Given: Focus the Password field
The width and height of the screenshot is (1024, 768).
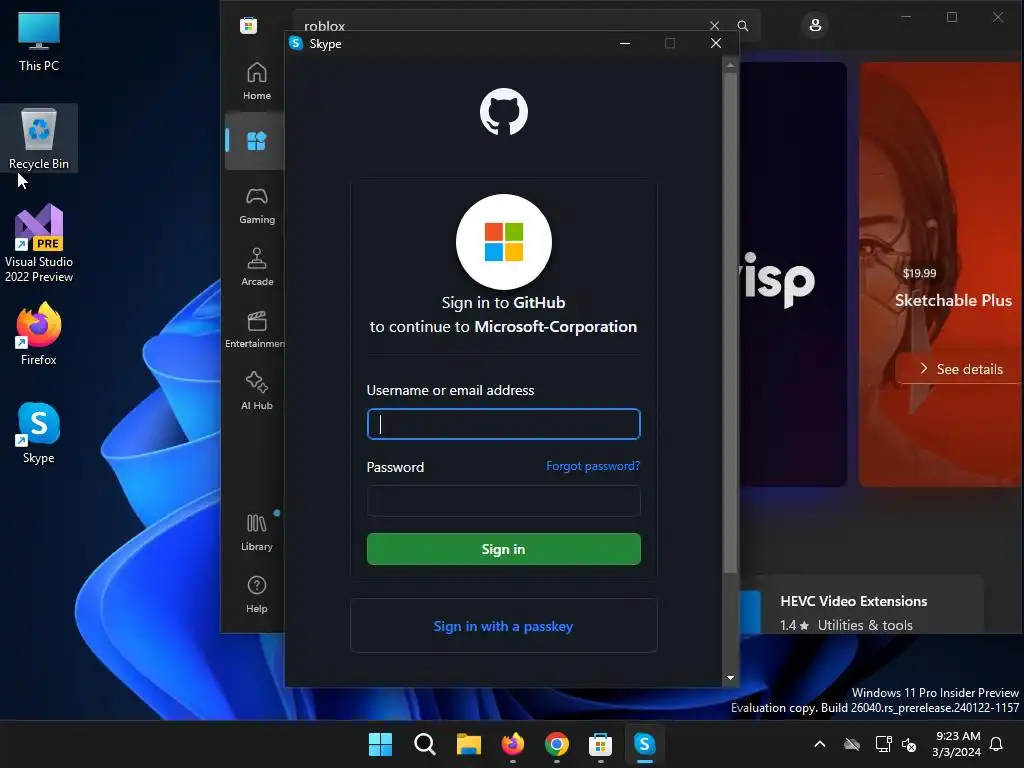Looking at the screenshot, I should pos(504,501).
